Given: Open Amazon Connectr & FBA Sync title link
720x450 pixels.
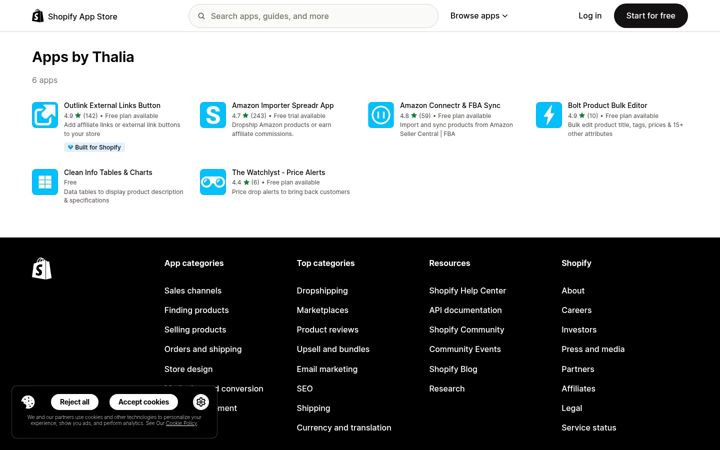Looking at the screenshot, I should click(450, 106).
